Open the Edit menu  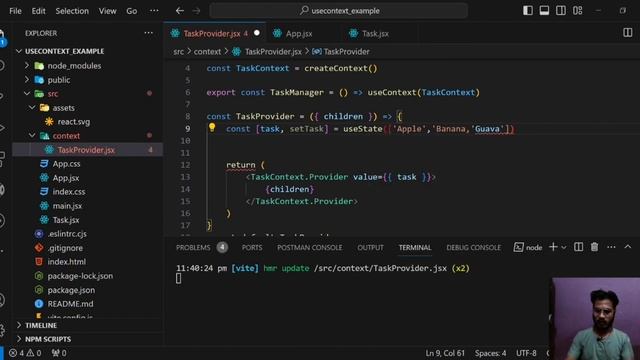38,11
